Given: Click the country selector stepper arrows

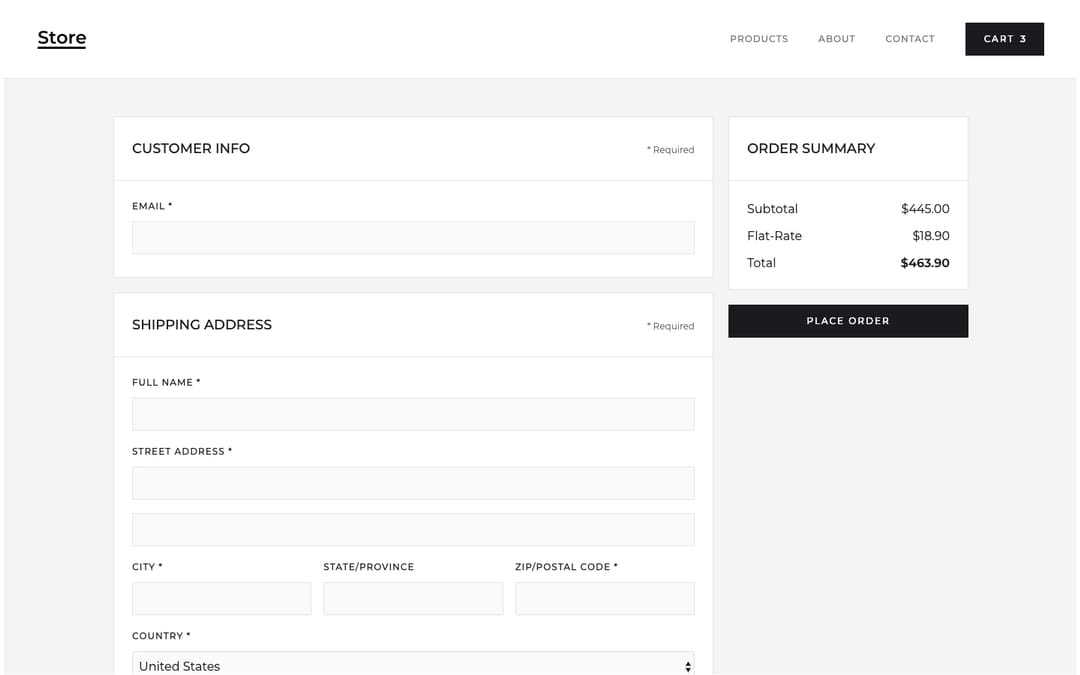Looking at the screenshot, I should pos(688,664).
